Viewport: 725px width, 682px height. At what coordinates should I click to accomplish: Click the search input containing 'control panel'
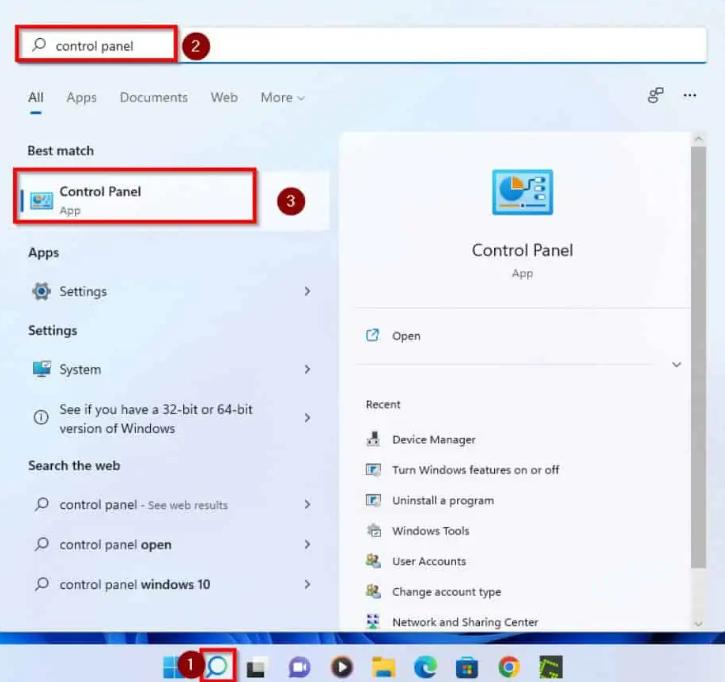pyautogui.click(x=361, y=45)
